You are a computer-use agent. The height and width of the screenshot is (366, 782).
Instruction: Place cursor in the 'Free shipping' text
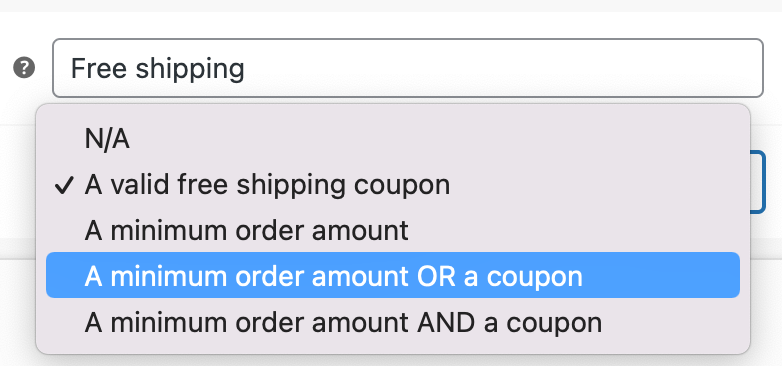tap(158, 69)
